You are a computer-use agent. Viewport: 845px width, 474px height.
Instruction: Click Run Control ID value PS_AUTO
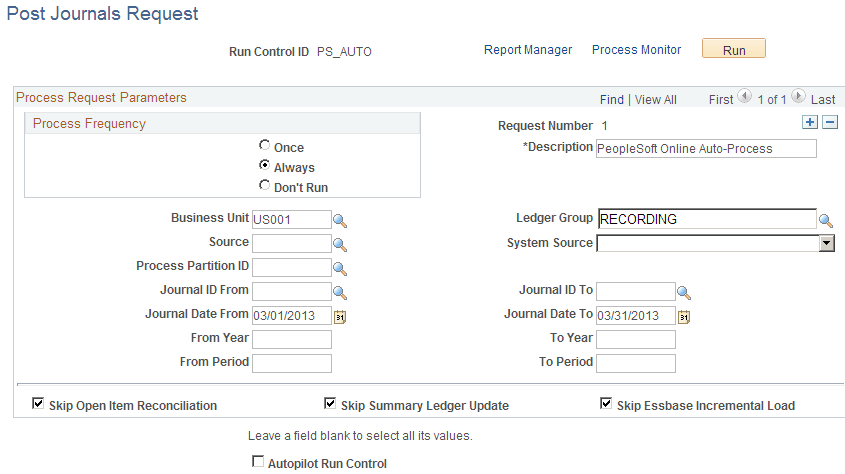pyautogui.click(x=344, y=52)
